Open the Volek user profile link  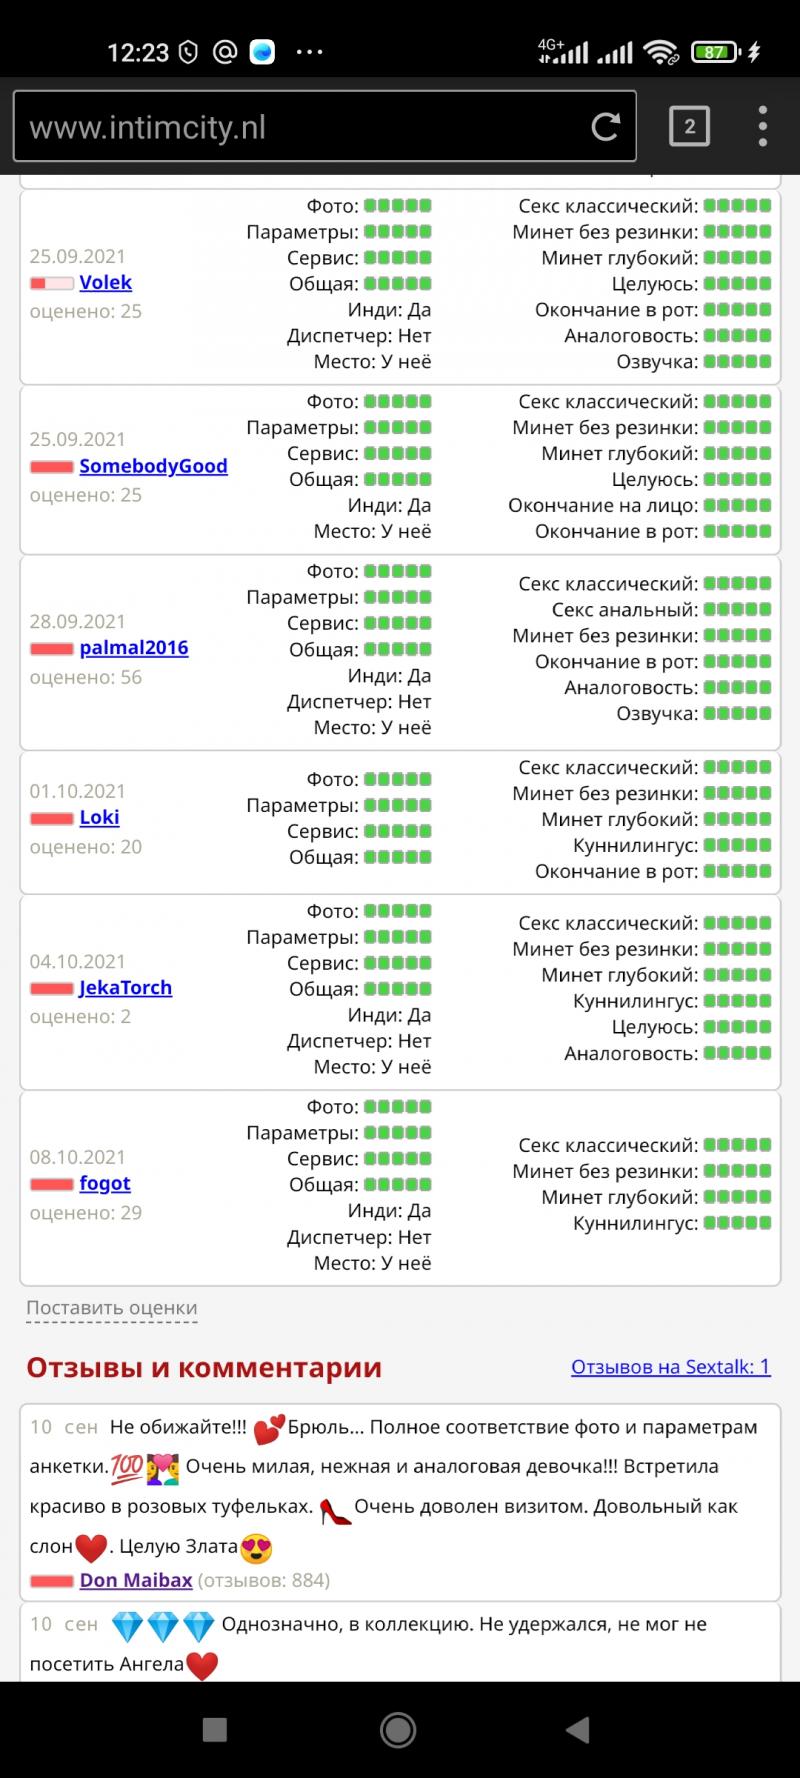106,283
